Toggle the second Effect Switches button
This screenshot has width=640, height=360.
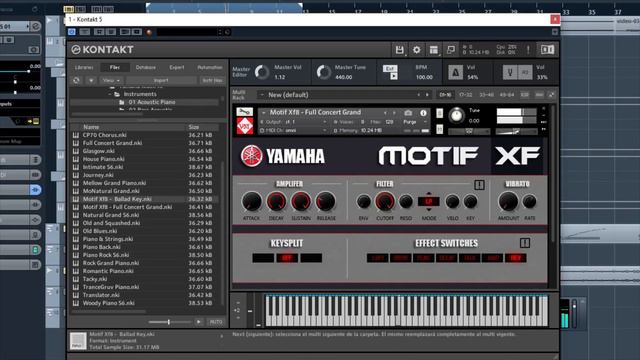click(400, 258)
